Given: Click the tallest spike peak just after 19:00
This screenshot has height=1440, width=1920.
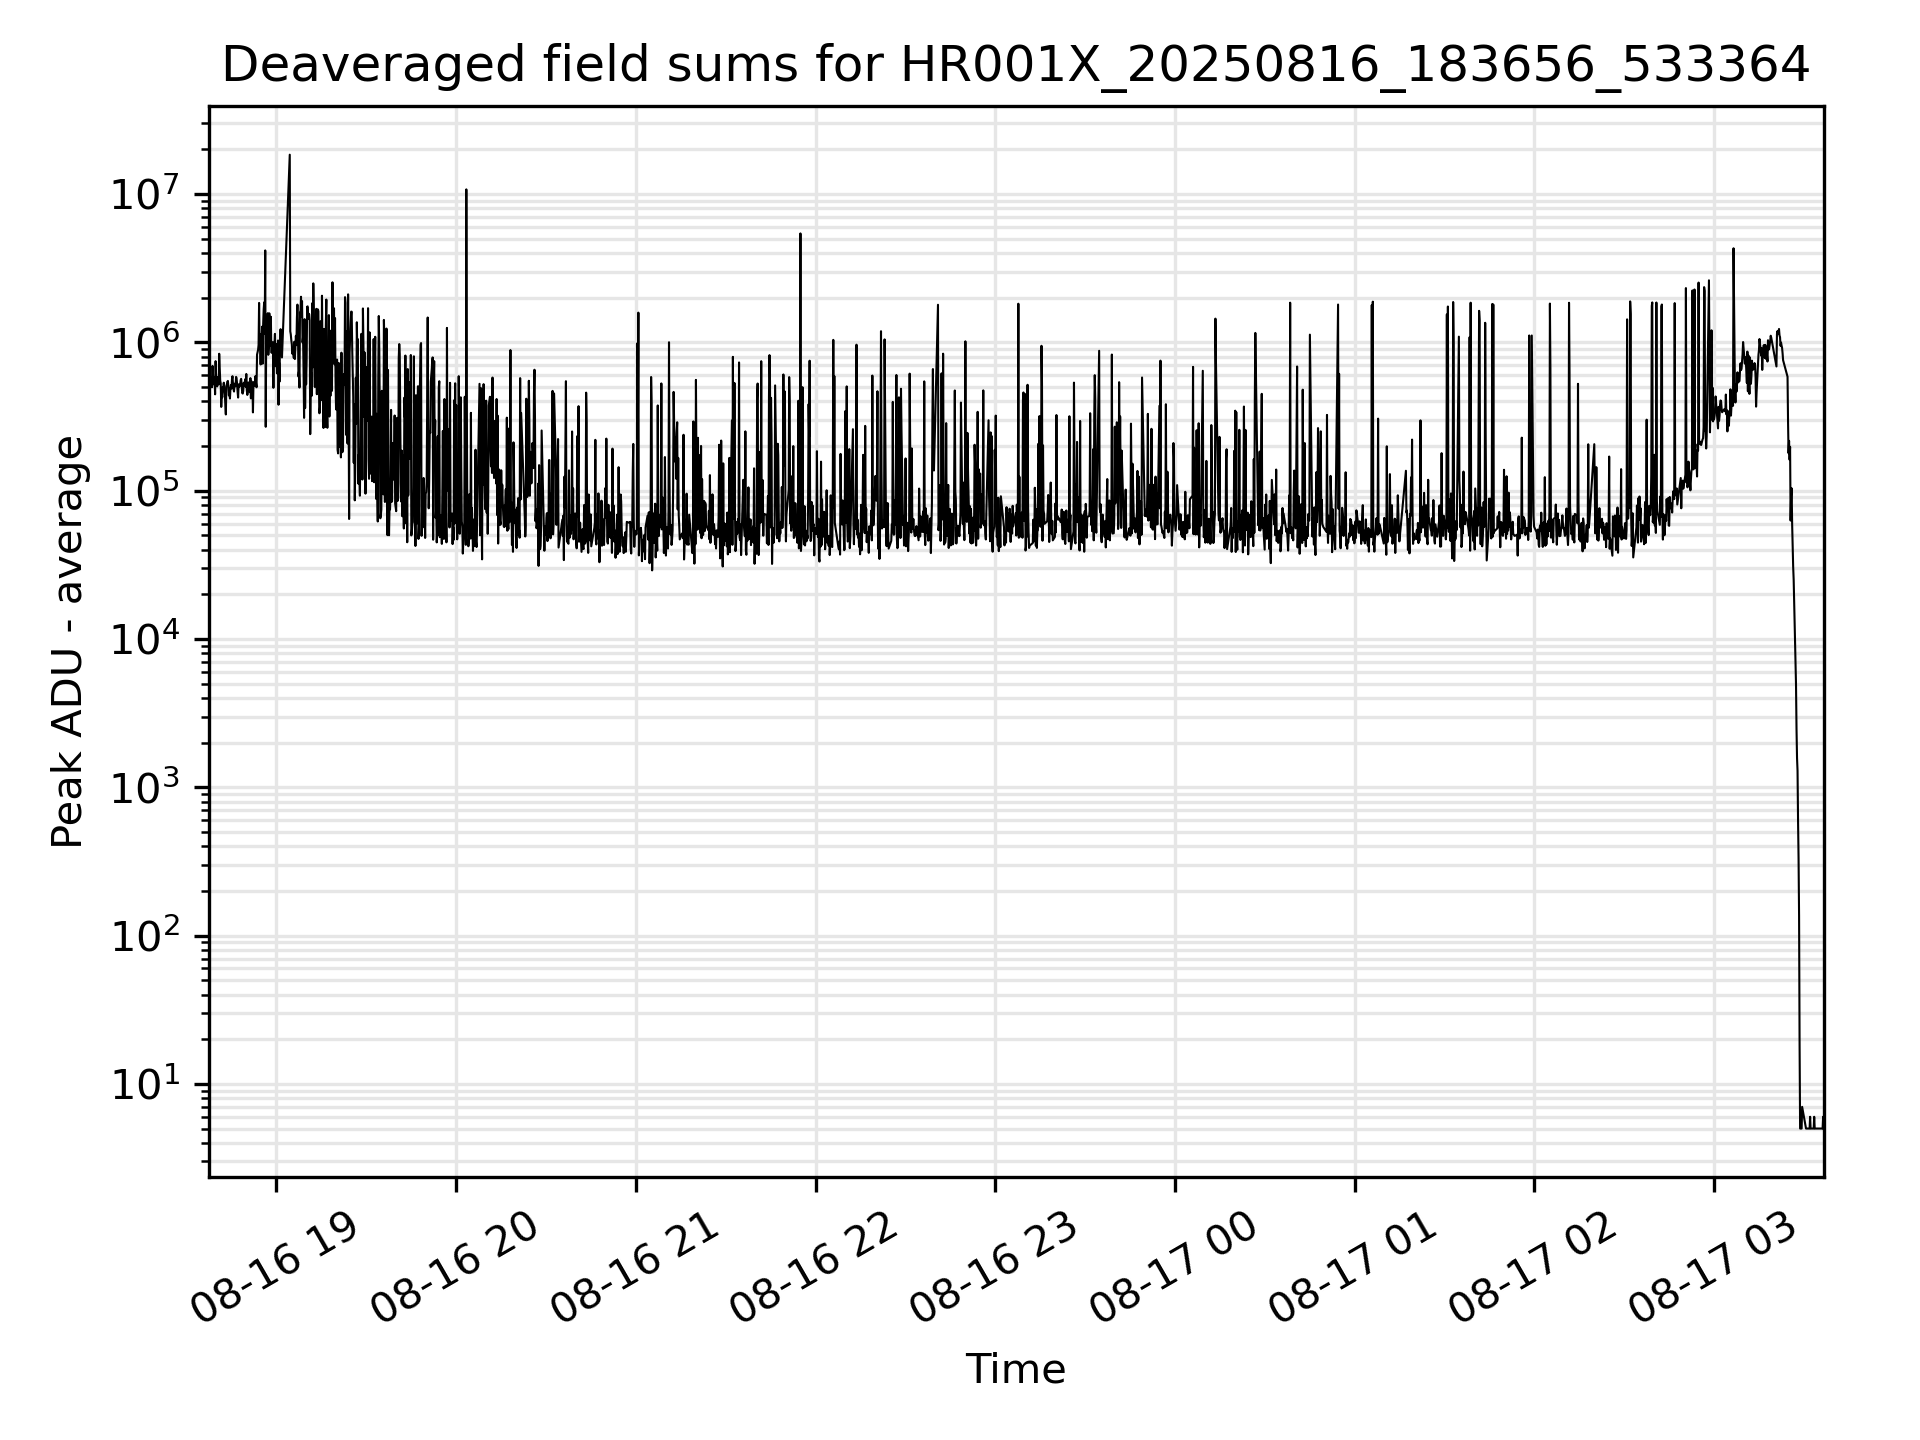Looking at the screenshot, I should coord(290,155).
